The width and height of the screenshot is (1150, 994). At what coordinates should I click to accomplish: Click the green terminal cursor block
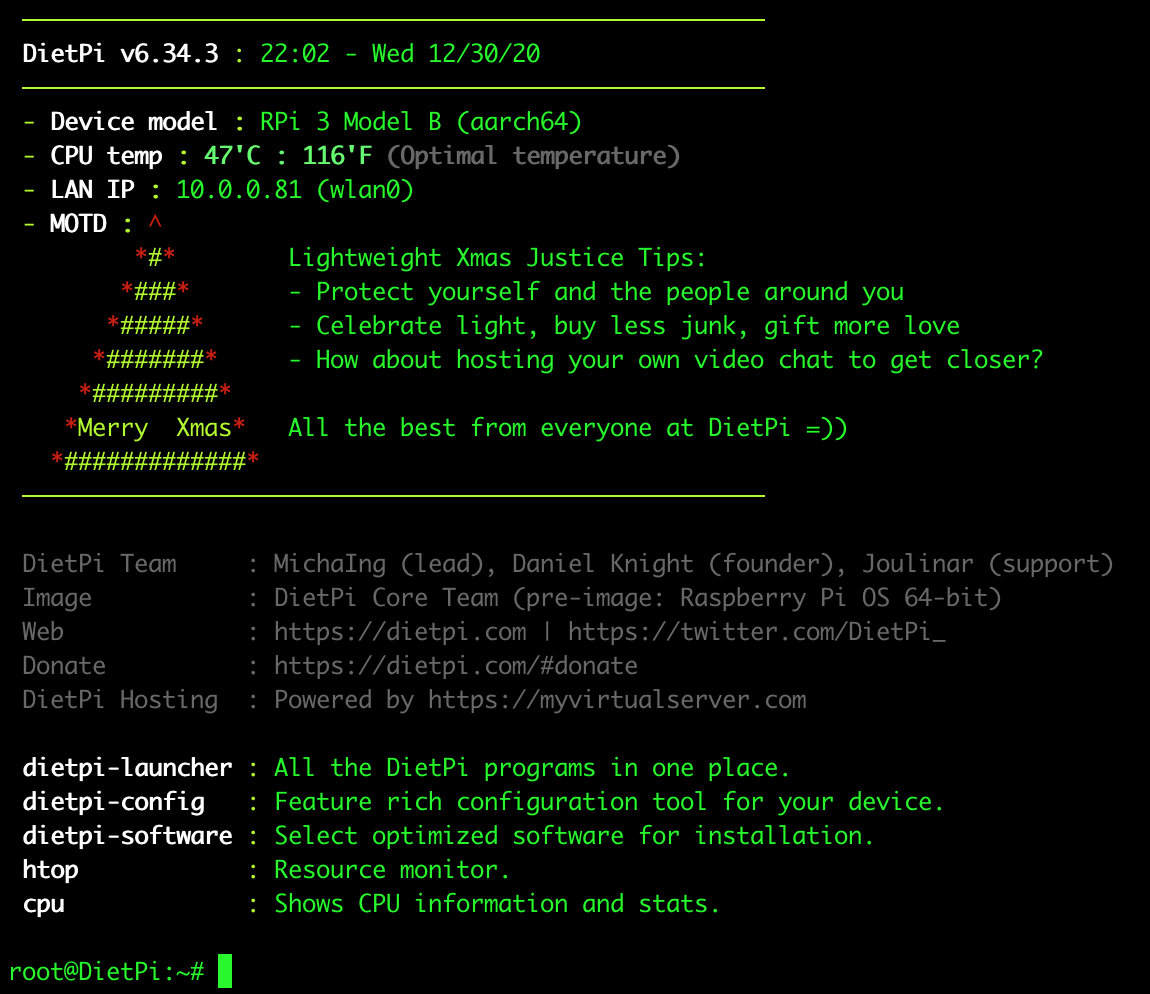click(x=225, y=971)
